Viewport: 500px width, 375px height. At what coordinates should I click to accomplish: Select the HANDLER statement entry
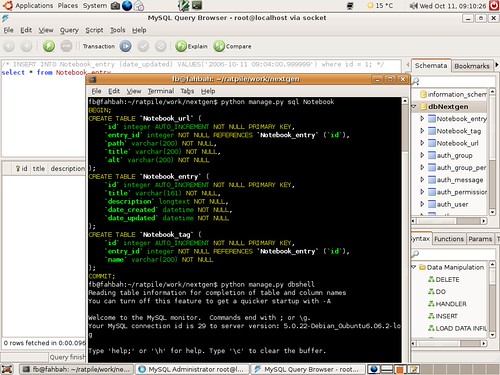point(447,304)
